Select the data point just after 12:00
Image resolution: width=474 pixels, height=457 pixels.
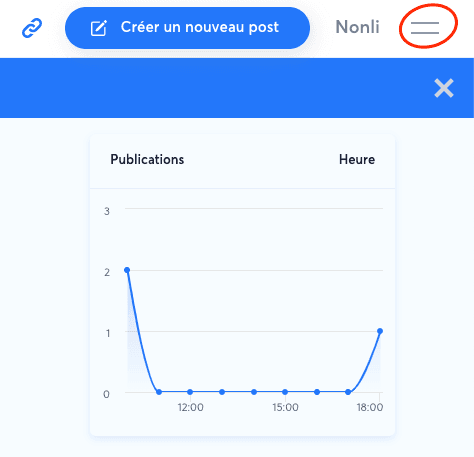point(222,392)
